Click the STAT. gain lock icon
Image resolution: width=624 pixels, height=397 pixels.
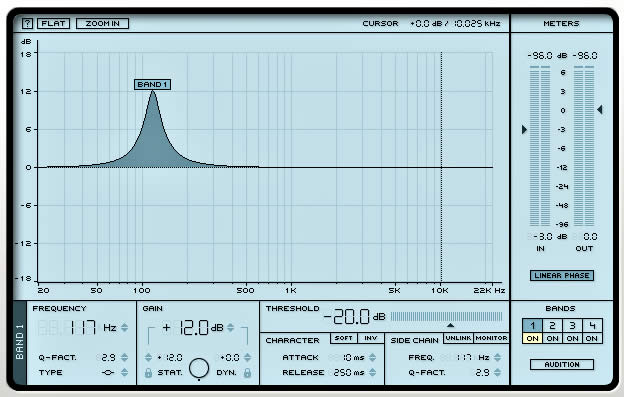[148, 373]
